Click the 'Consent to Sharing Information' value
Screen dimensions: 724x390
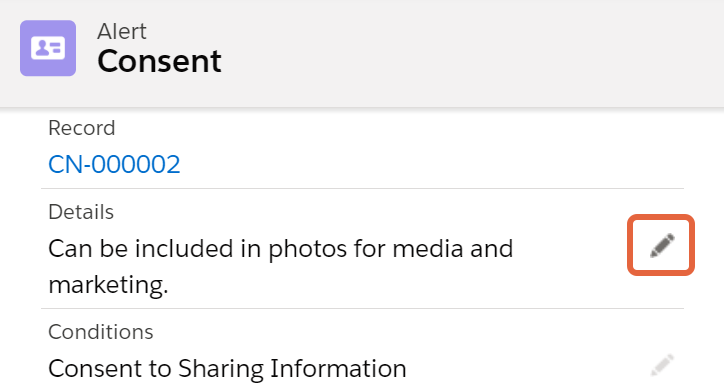coord(227,368)
